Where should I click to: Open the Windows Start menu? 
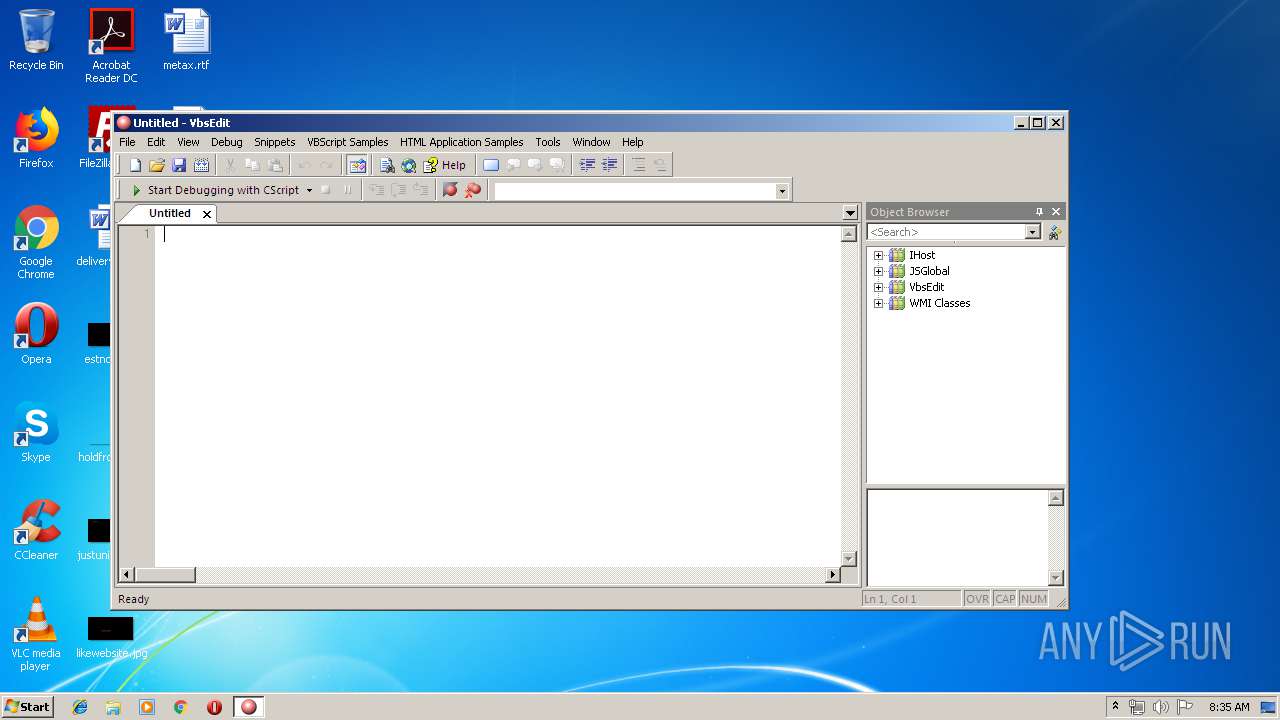[28, 706]
